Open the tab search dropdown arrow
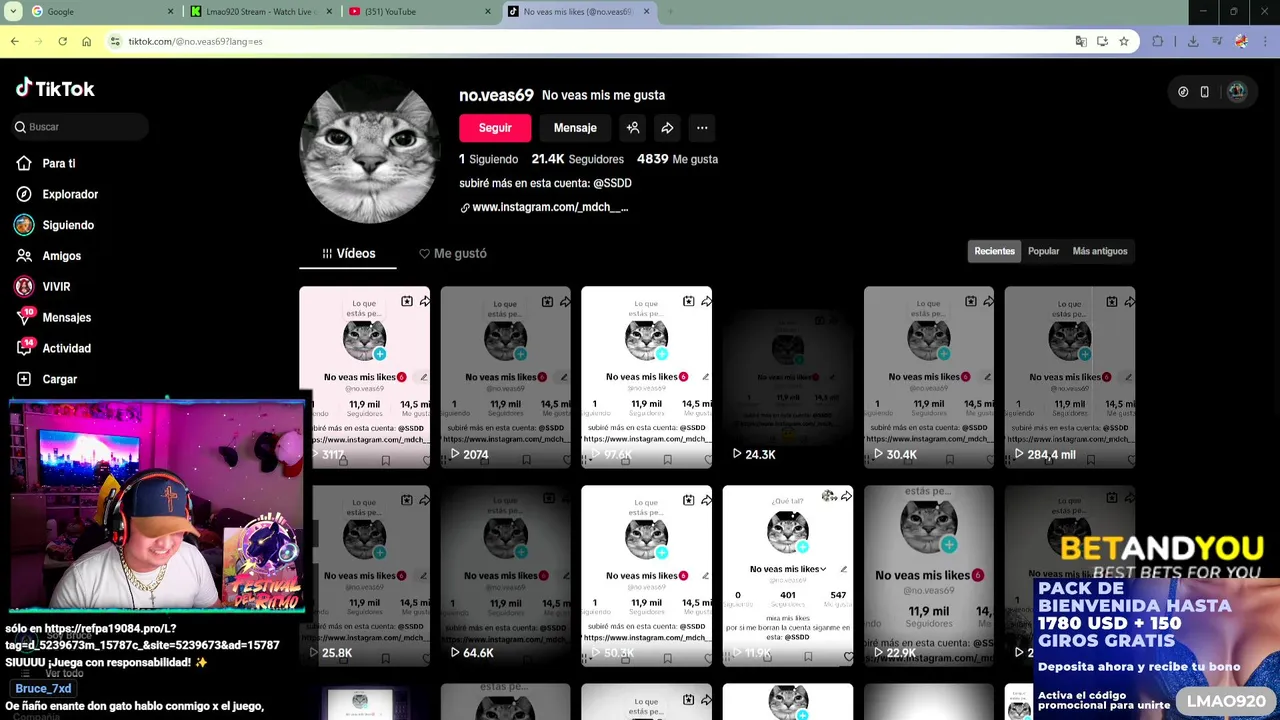The image size is (1280, 720). (x=13, y=12)
